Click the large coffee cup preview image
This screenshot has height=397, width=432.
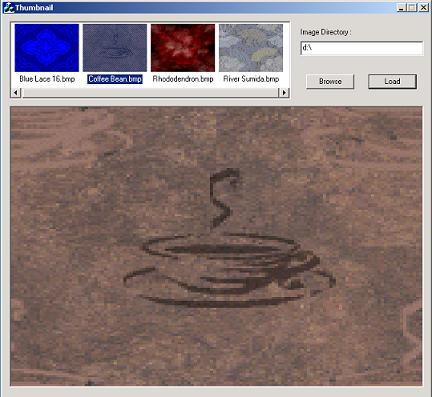(x=216, y=246)
